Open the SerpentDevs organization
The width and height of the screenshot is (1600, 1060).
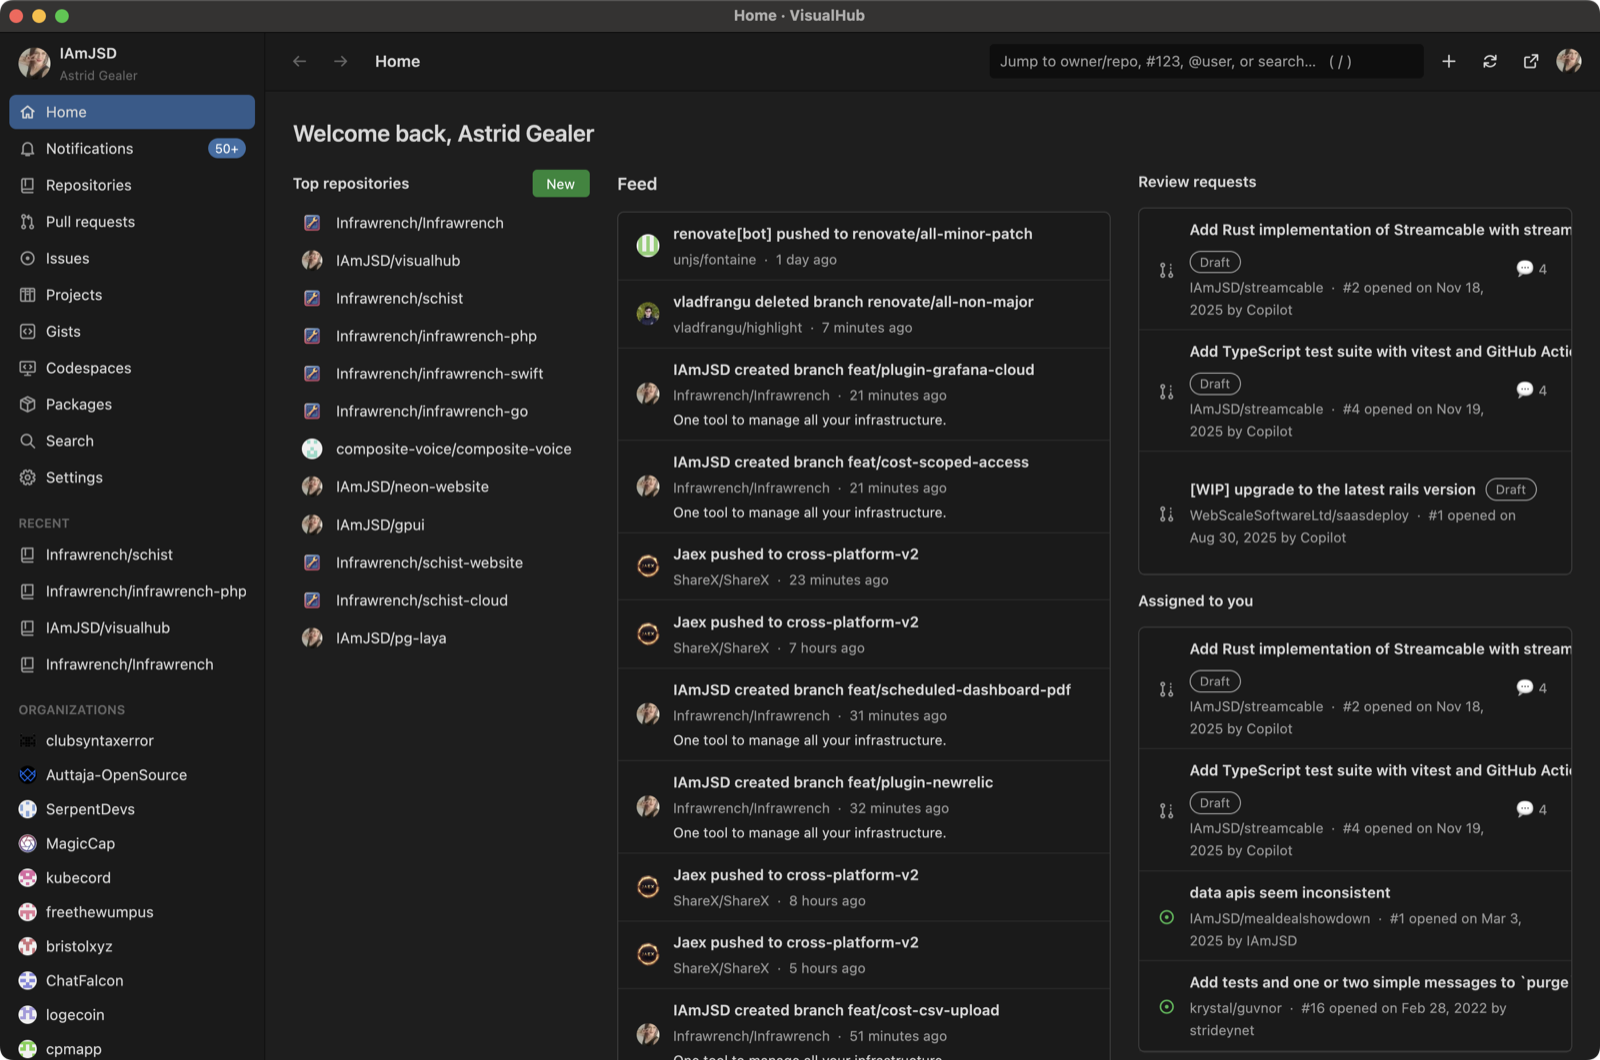(x=132, y=809)
